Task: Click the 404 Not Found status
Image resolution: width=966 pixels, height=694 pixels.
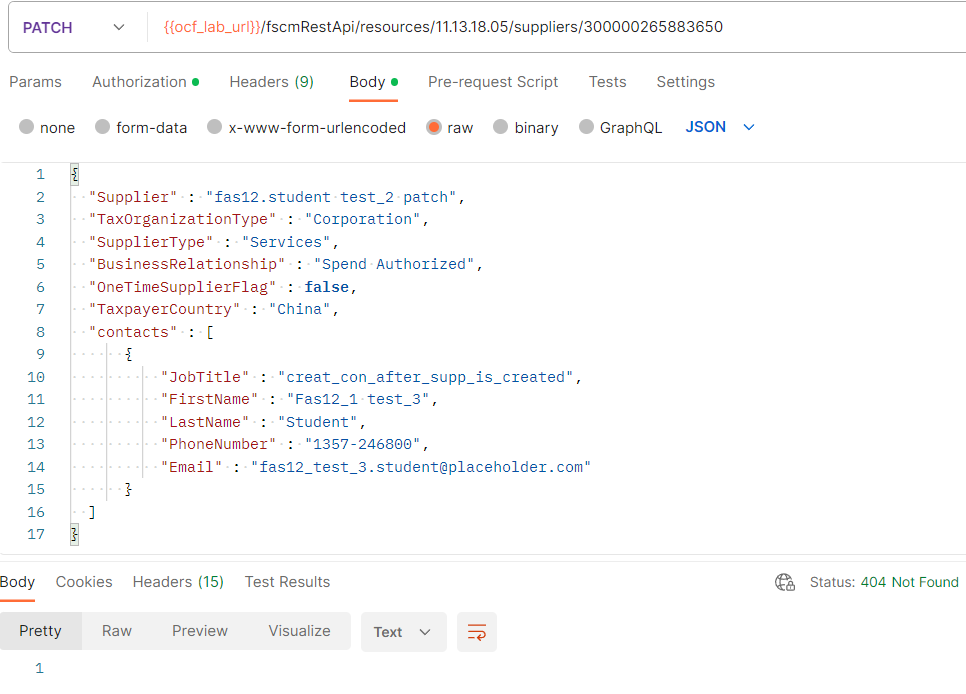Action: click(x=909, y=582)
